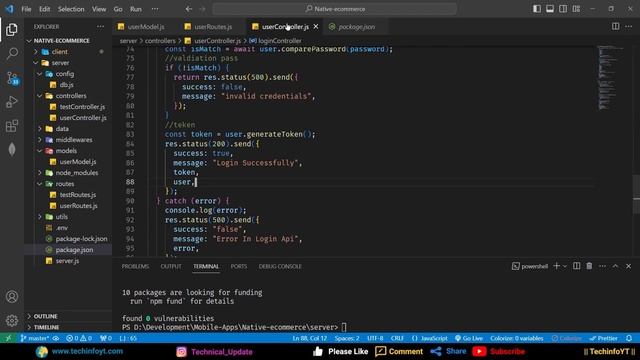Image resolution: width=640 pixels, height=360 pixels.
Task: Switch to the Debug Console tab
Action: pyautogui.click(x=280, y=266)
